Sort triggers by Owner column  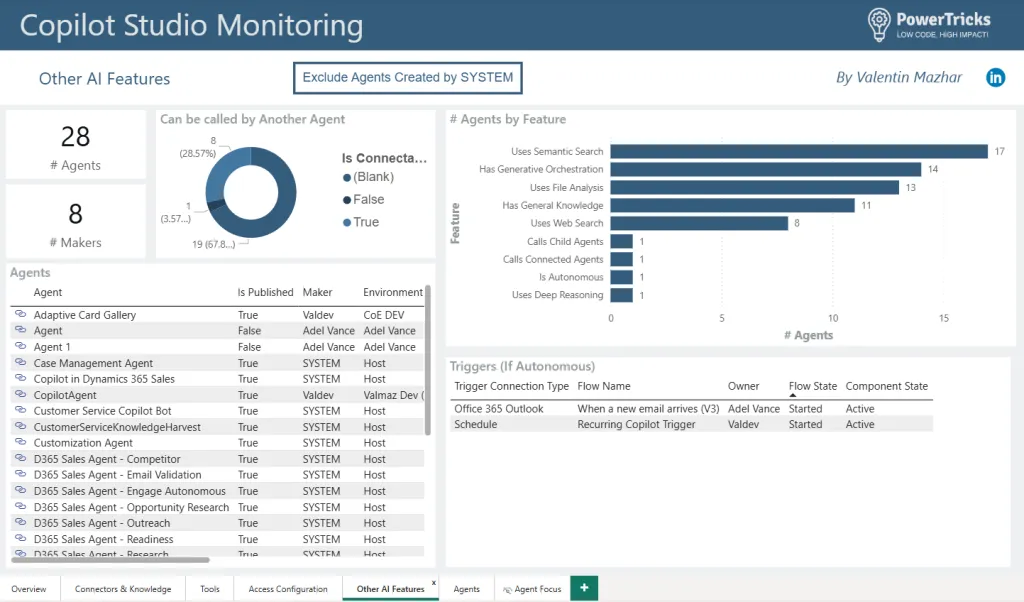pos(743,386)
